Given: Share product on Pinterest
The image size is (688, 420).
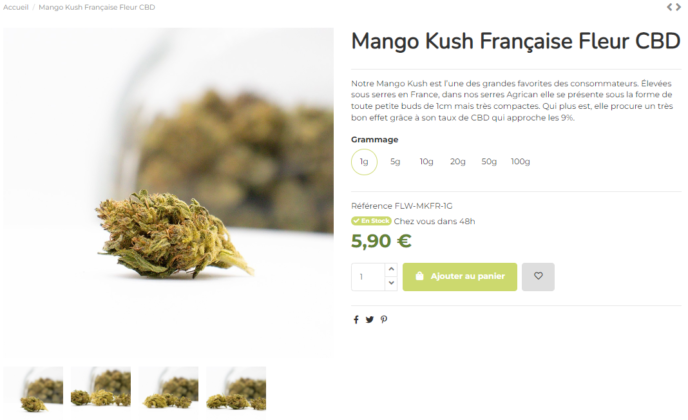Looking at the screenshot, I should (384, 319).
